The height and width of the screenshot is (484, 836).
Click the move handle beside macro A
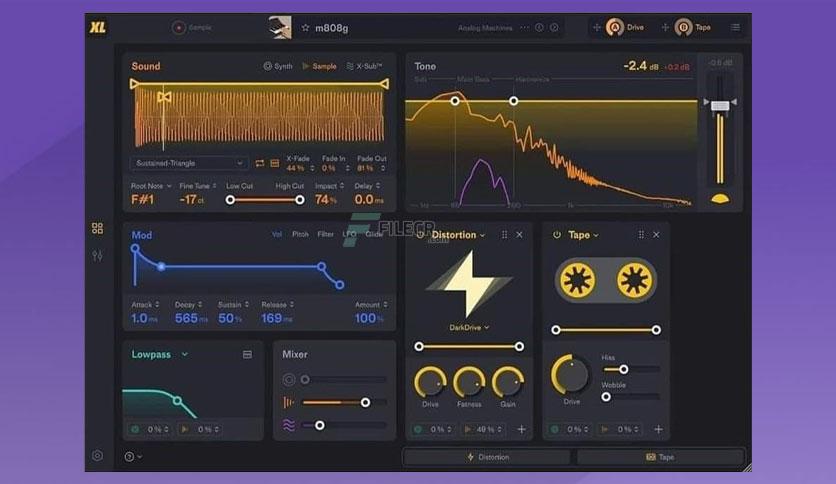tap(597, 27)
